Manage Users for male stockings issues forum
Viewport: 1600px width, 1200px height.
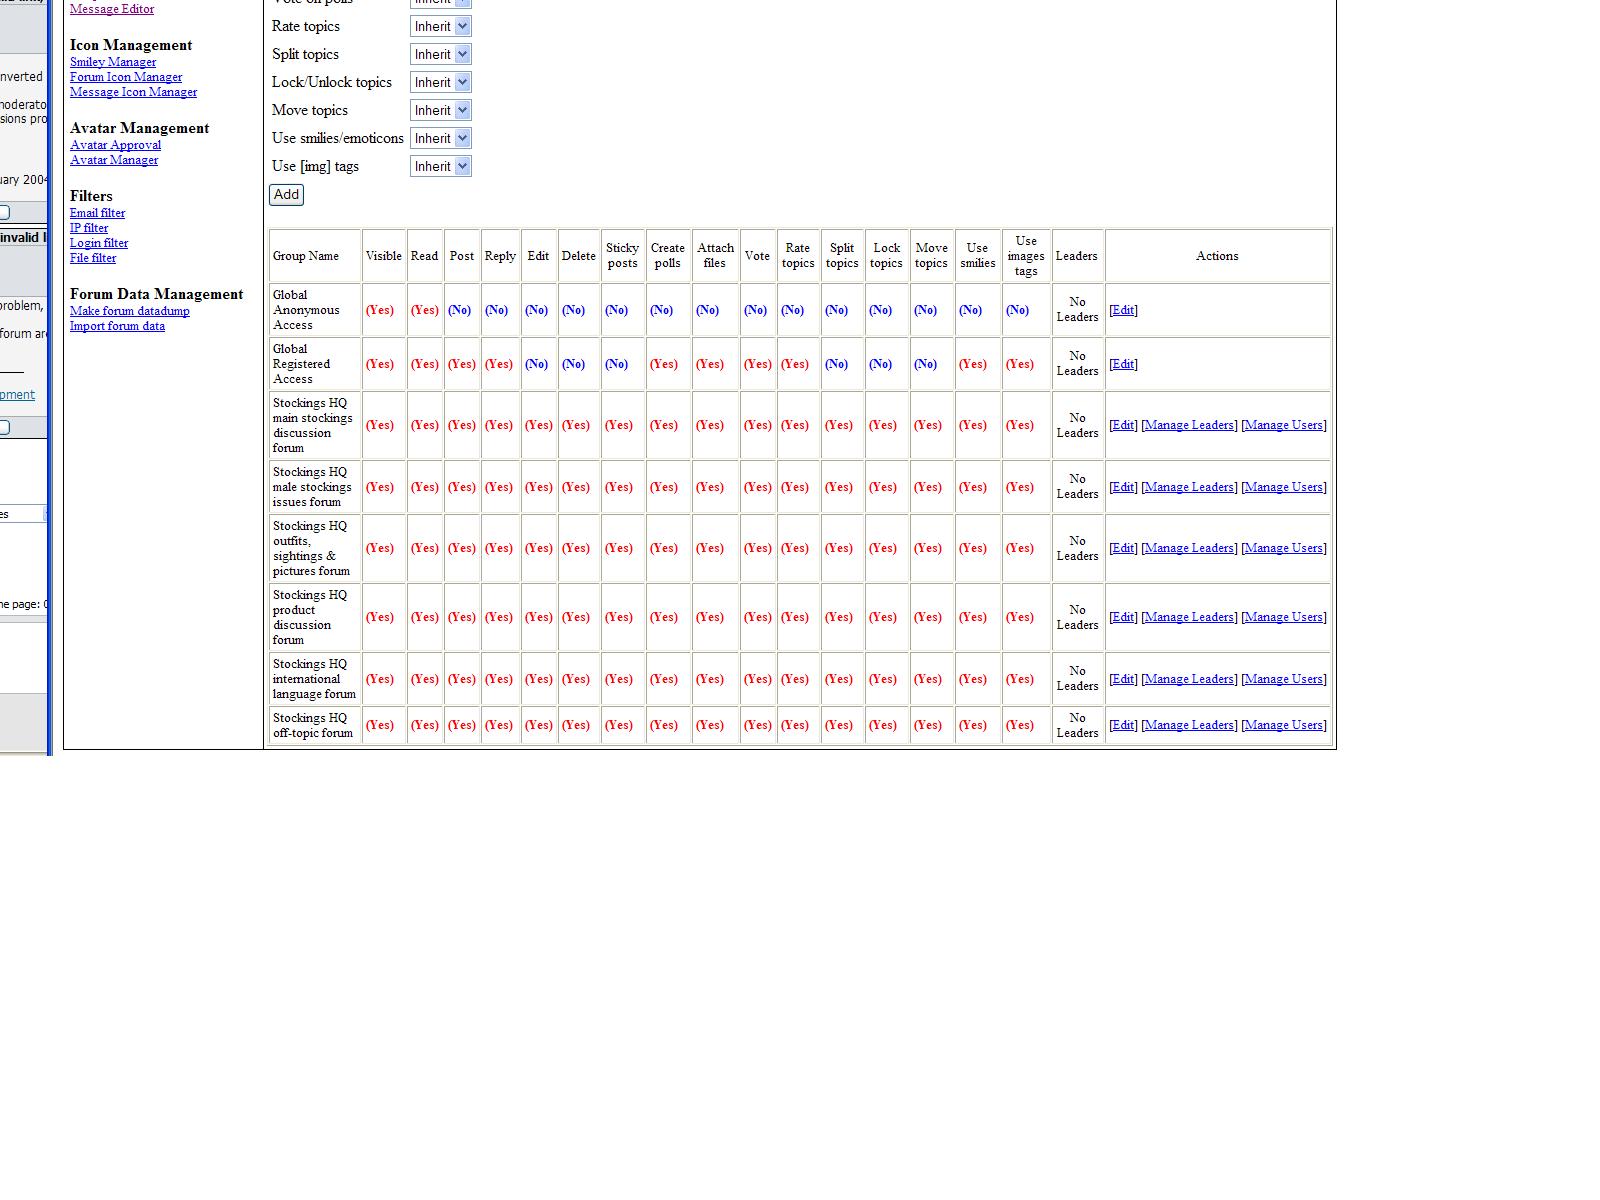(1284, 487)
